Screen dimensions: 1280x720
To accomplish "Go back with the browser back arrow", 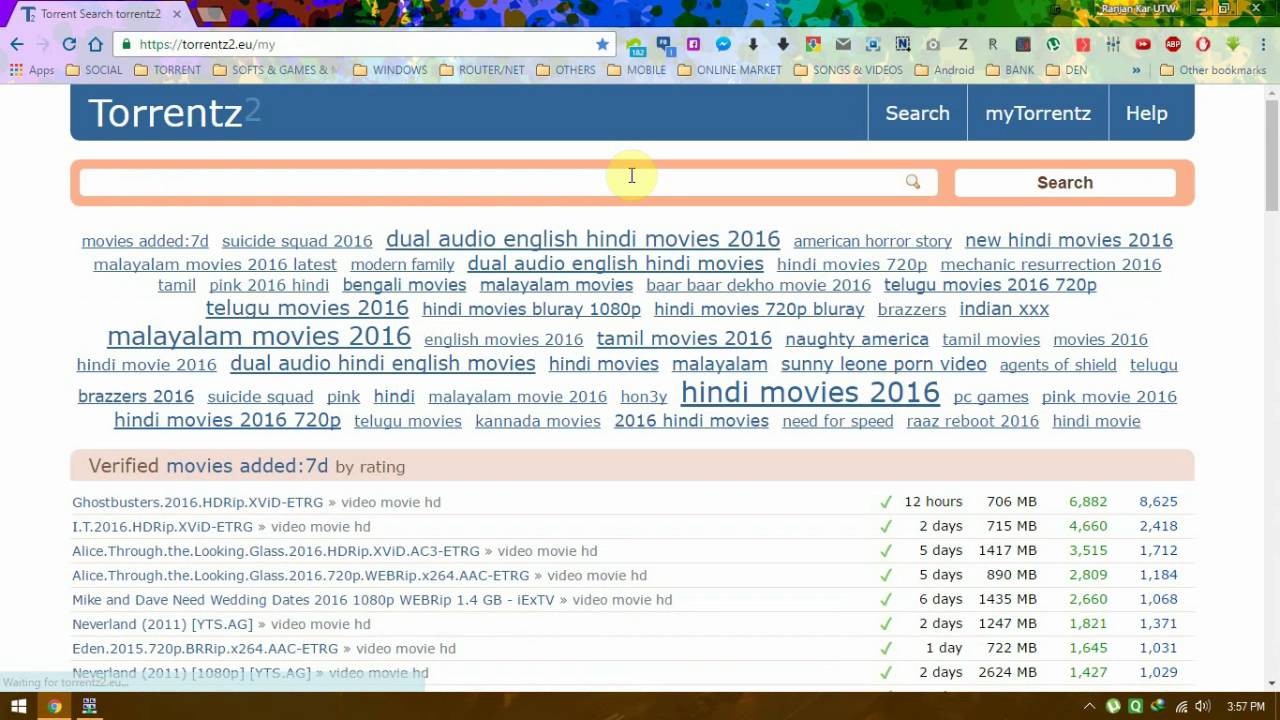I will [x=17, y=44].
